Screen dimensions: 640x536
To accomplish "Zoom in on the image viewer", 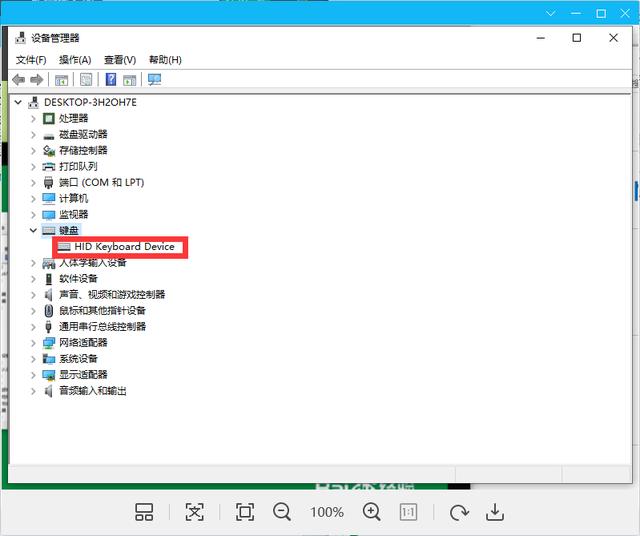I will coord(372,512).
